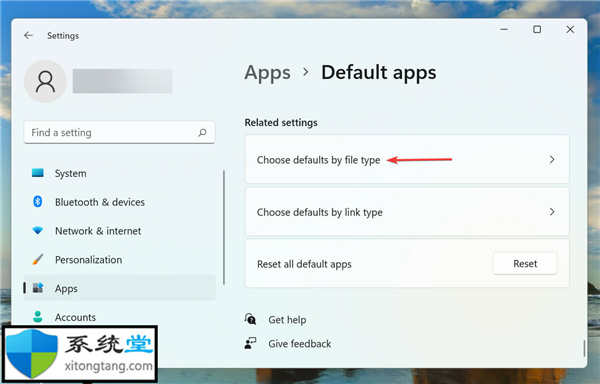Click the Bluetooth icon in sidebar
600x384 pixels.
pos(38,202)
